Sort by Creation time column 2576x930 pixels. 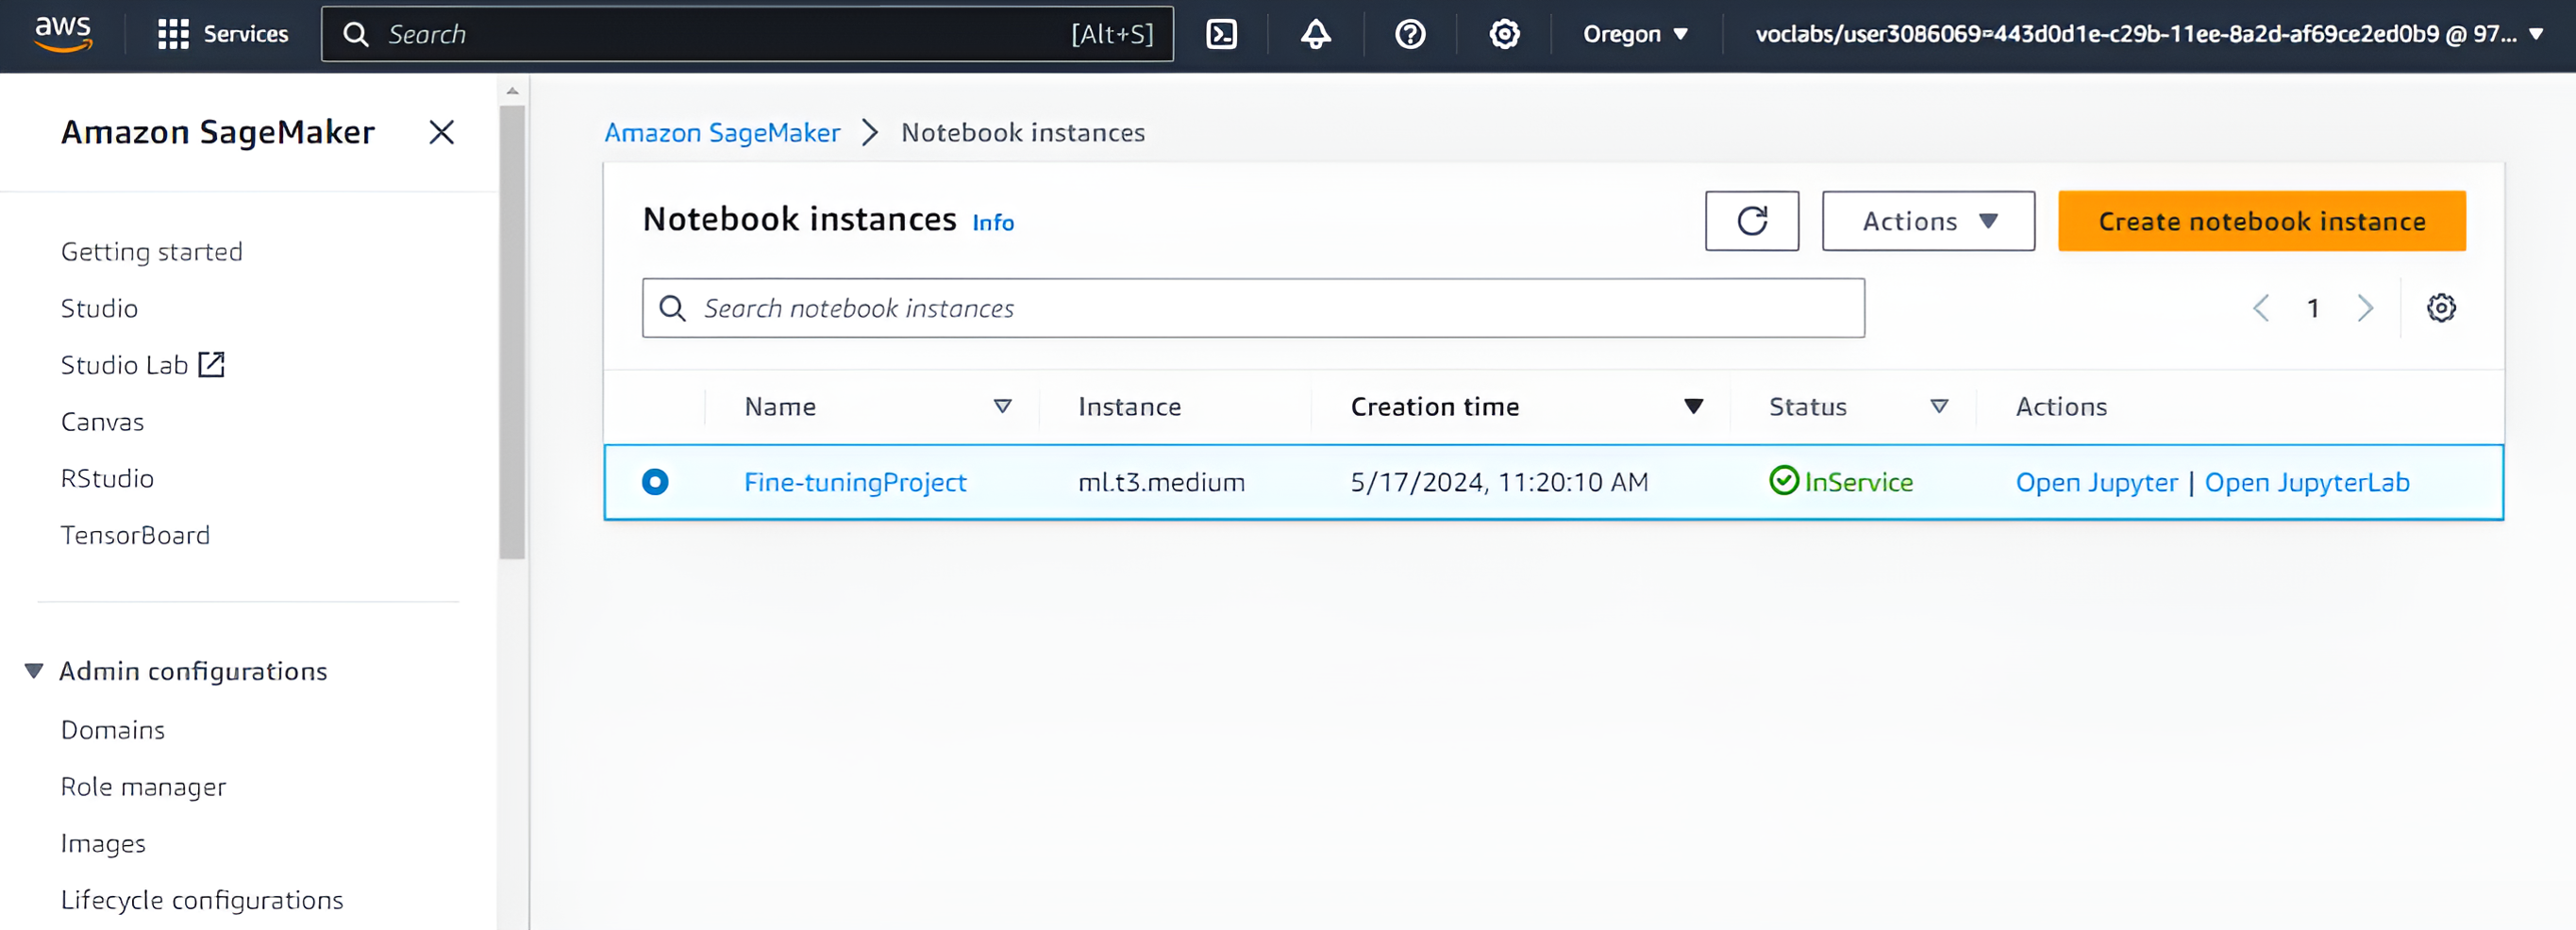tap(1694, 406)
